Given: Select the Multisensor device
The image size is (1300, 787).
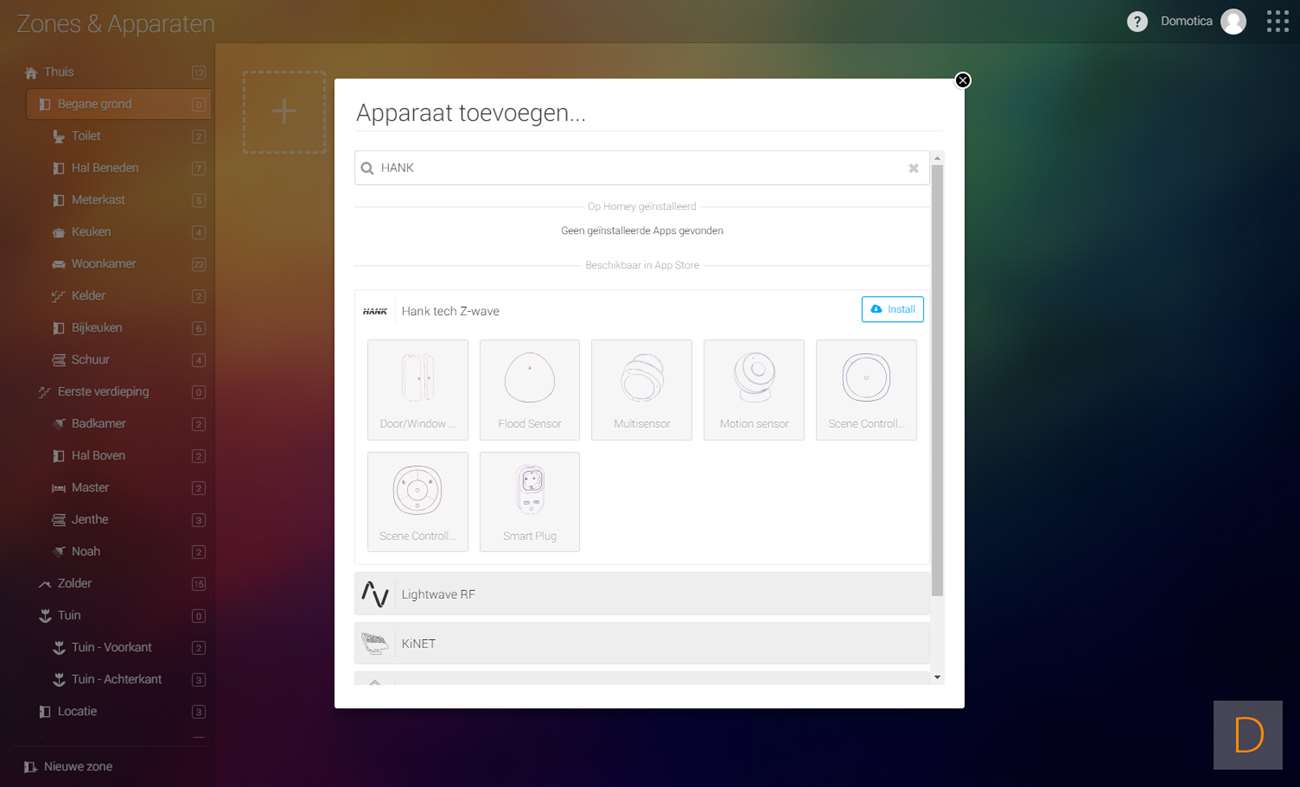Looking at the screenshot, I should [x=642, y=390].
